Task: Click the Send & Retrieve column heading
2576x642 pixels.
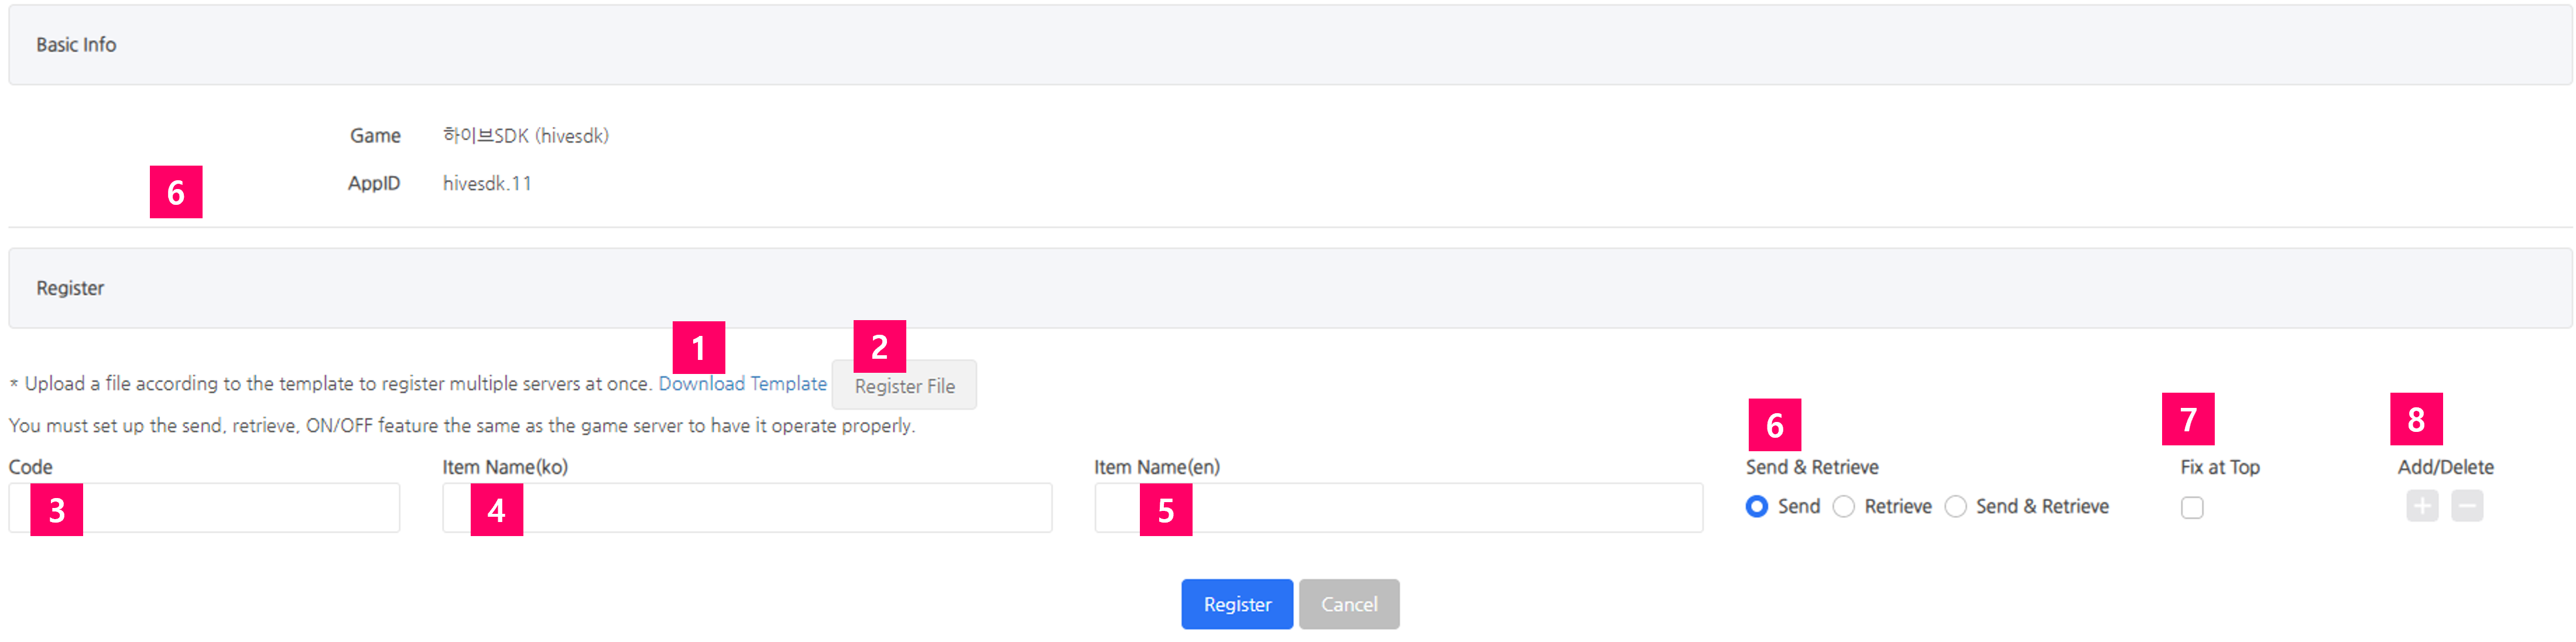Action: pos(1811,467)
